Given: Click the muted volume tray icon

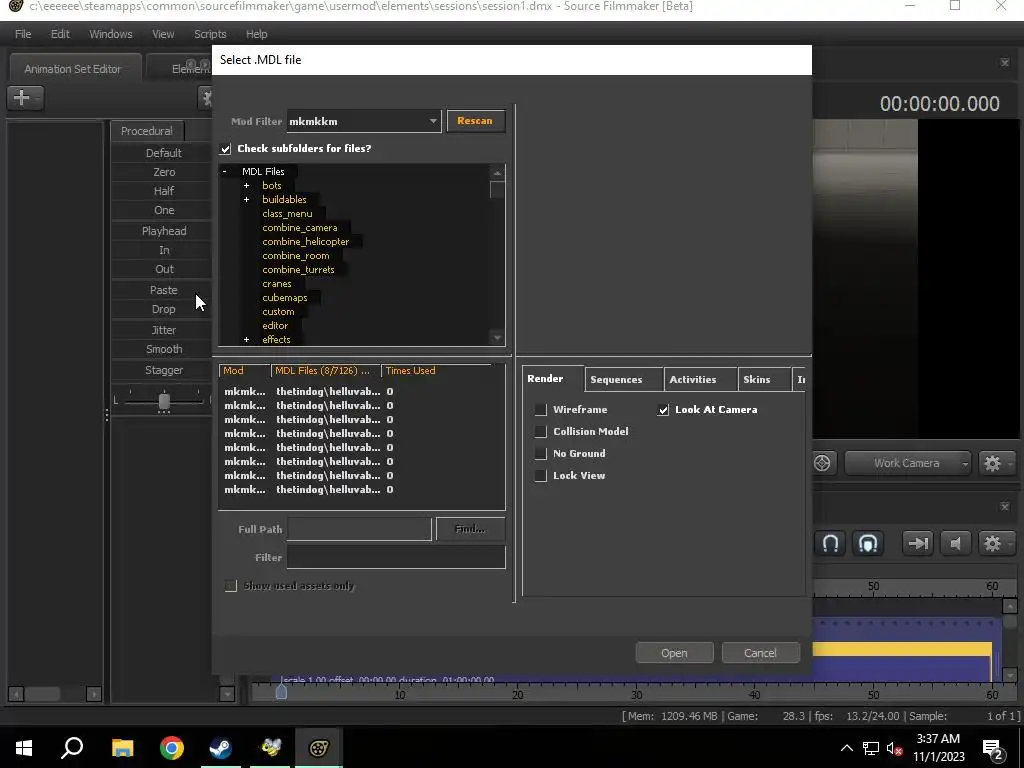Looking at the screenshot, I should pyautogui.click(x=895, y=748).
